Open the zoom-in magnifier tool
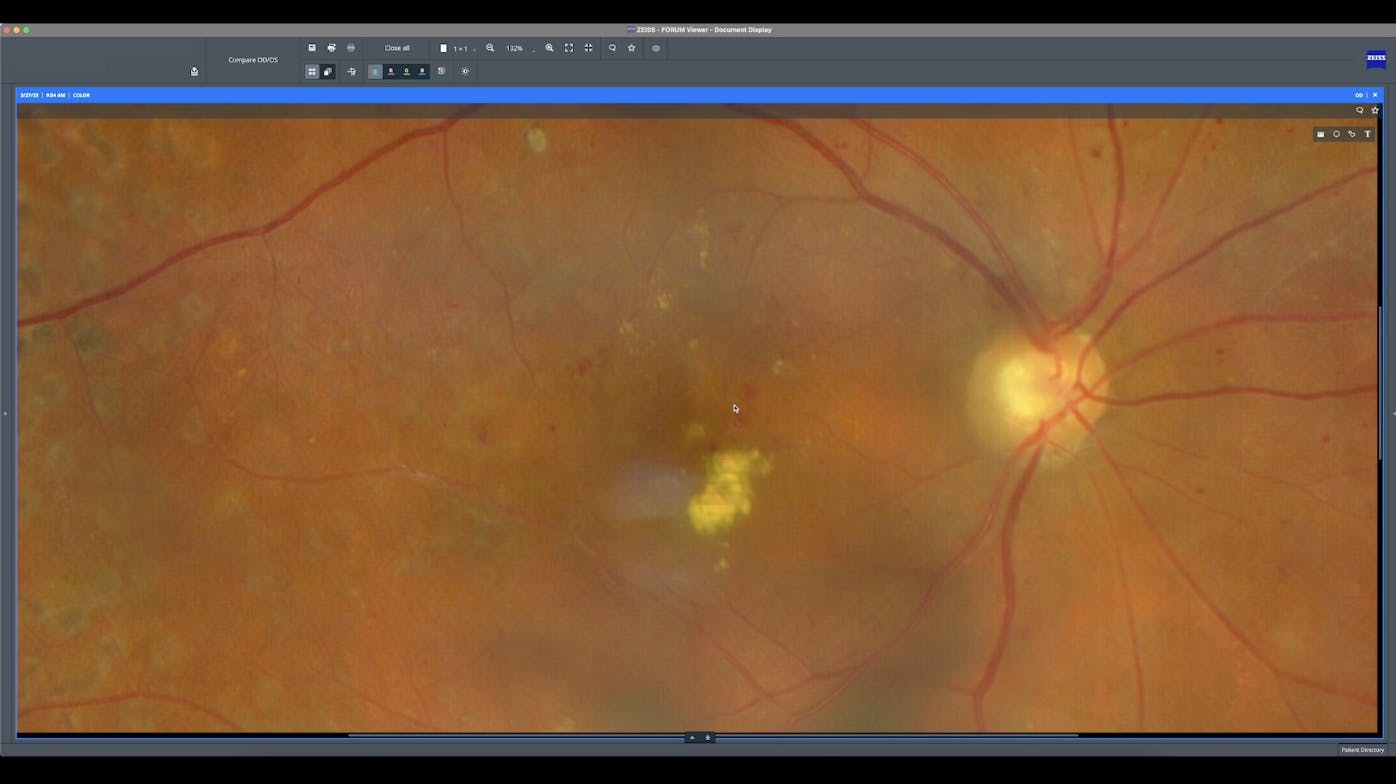 (549, 47)
